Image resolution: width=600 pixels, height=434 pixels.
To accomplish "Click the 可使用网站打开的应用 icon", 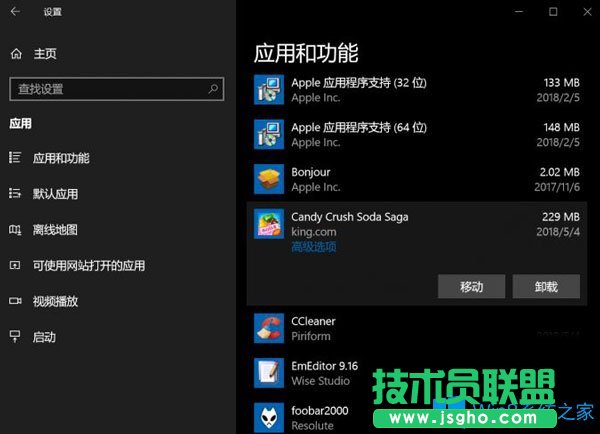I will (15, 265).
